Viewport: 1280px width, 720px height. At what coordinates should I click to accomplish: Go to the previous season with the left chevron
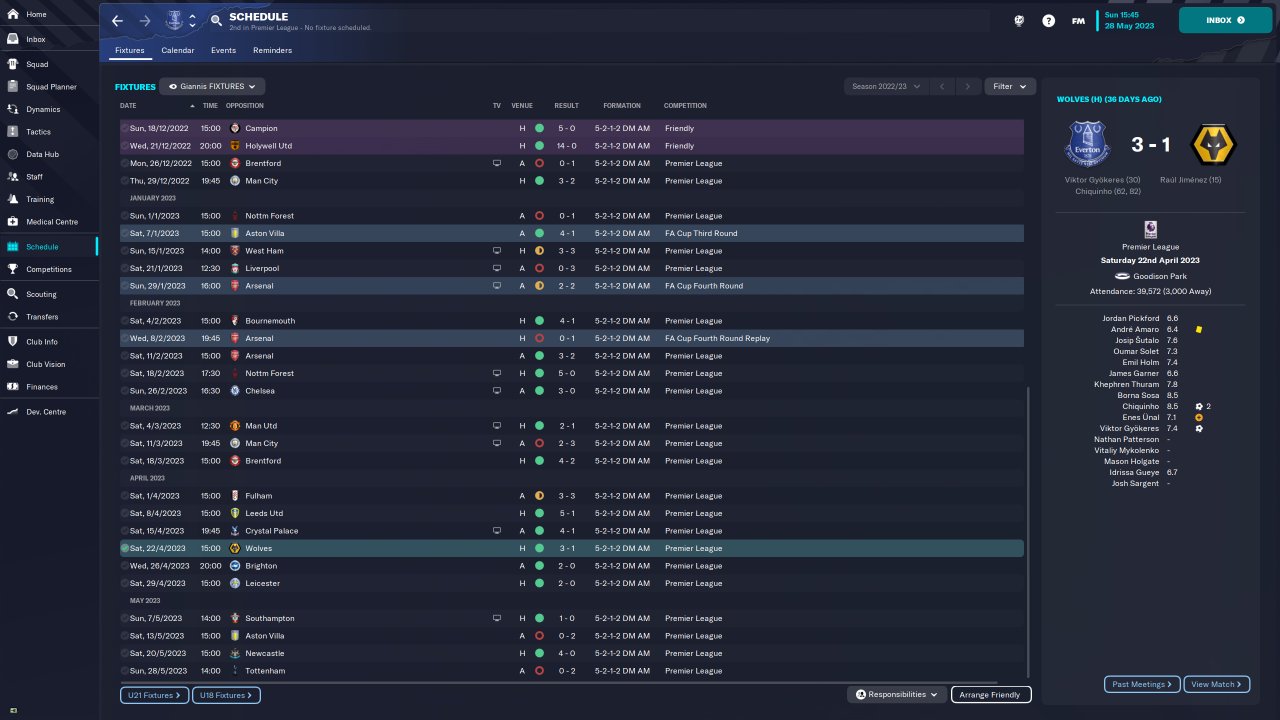pyautogui.click(x=941, y=87)
